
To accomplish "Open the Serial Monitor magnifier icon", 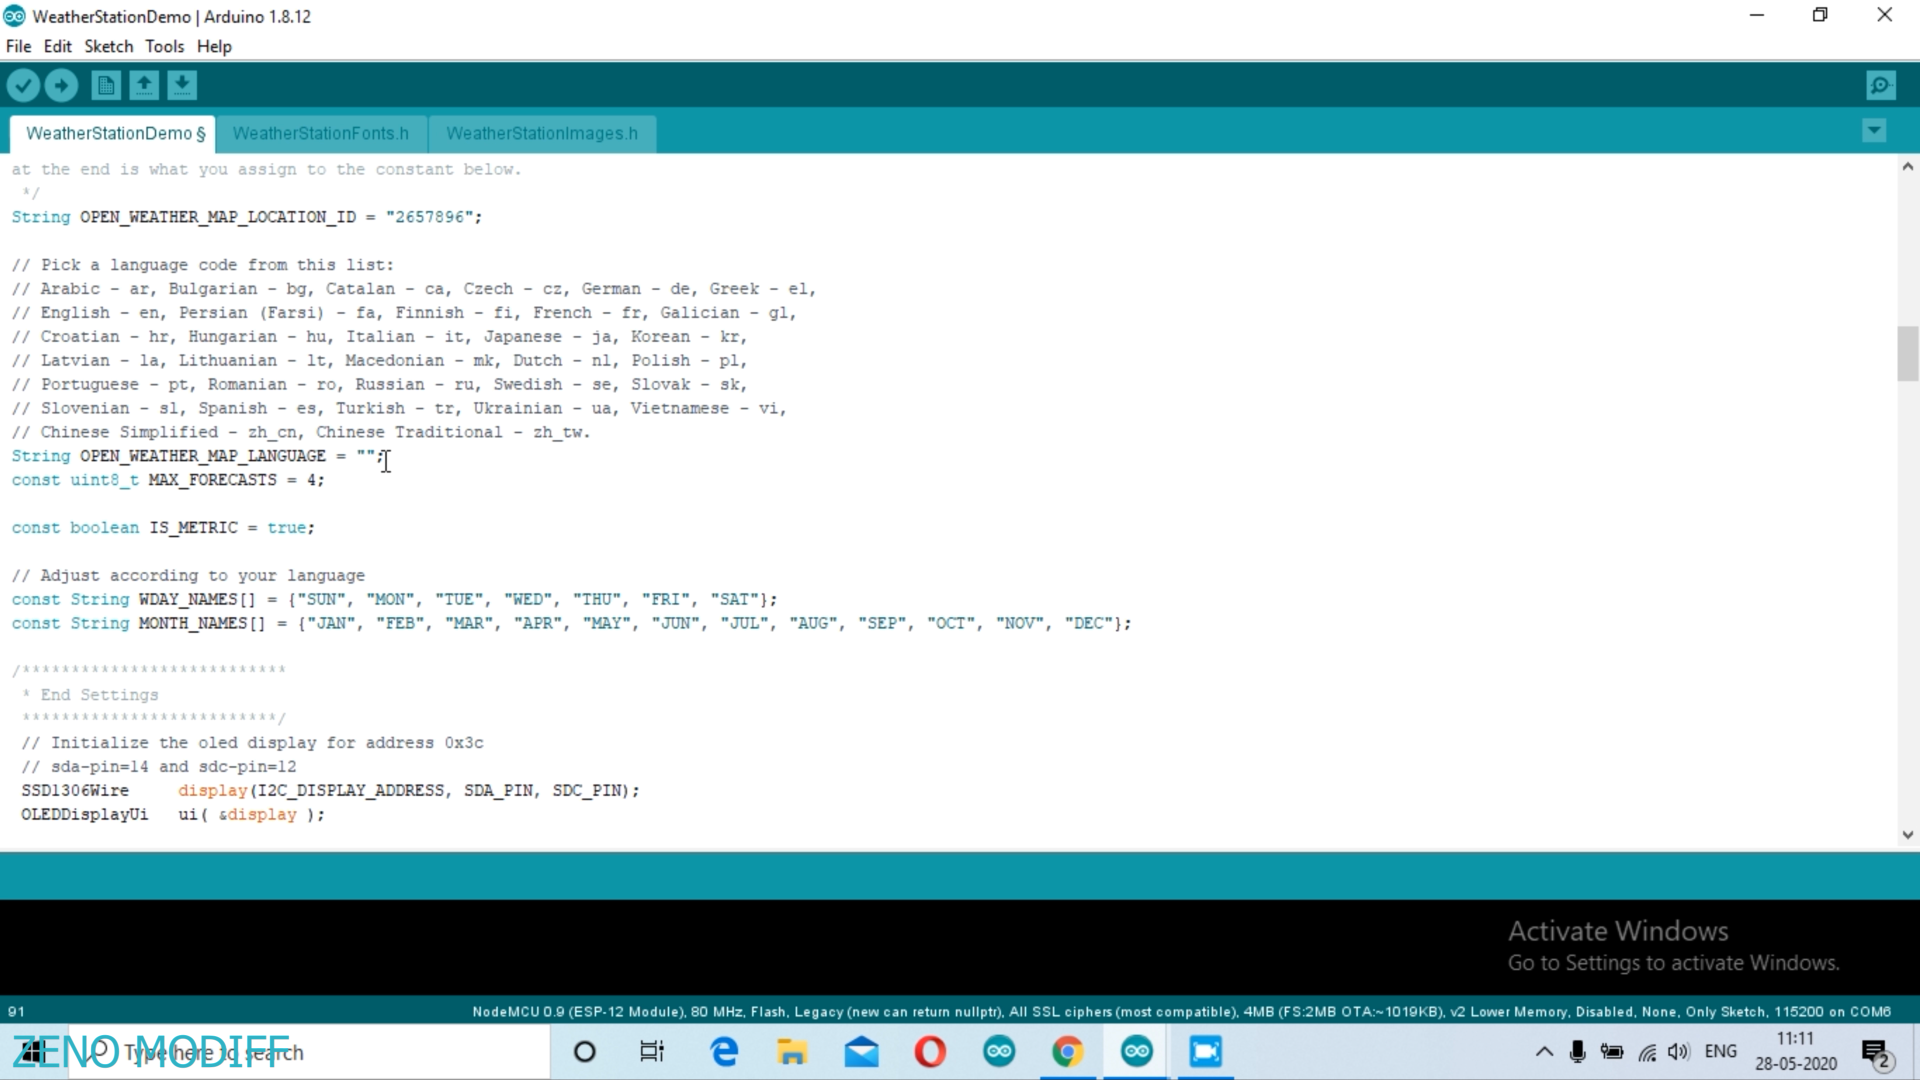I will point(1881,85).
